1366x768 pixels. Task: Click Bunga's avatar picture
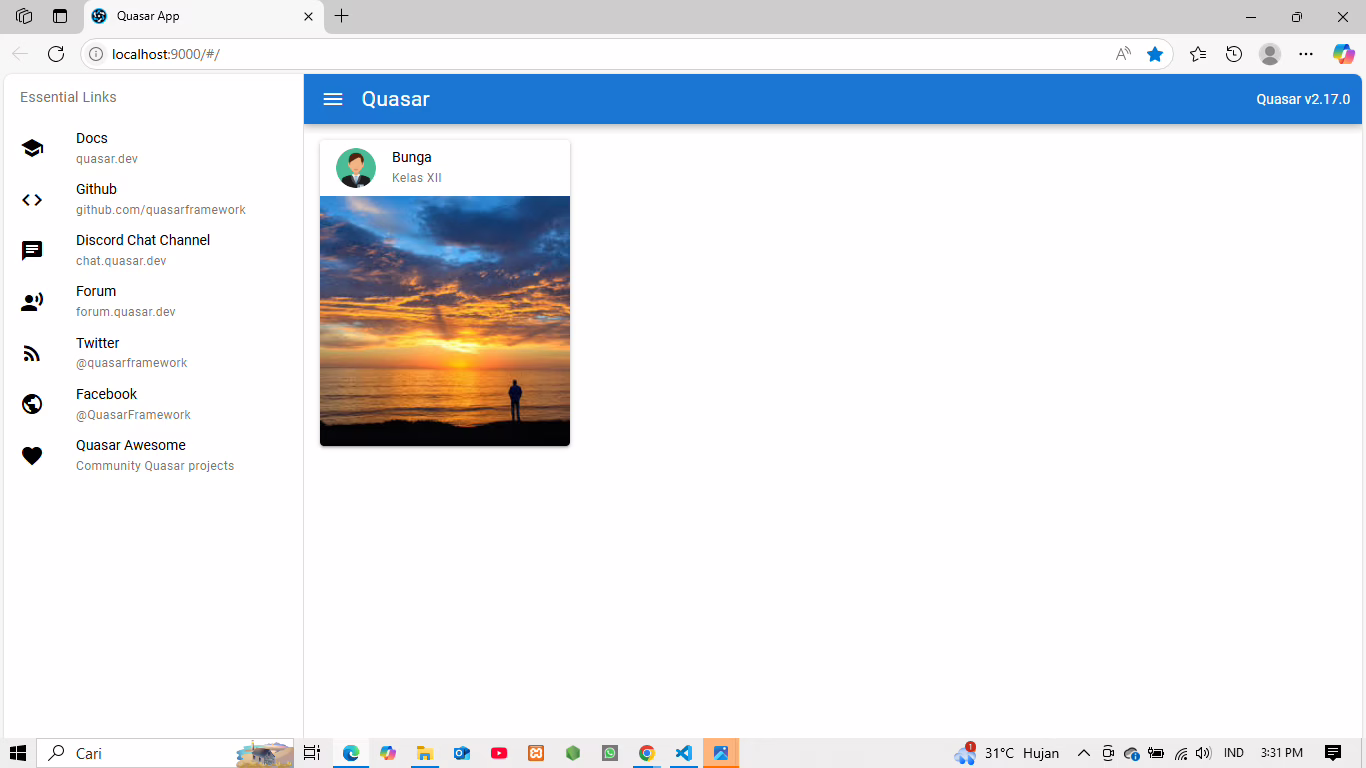356,168
